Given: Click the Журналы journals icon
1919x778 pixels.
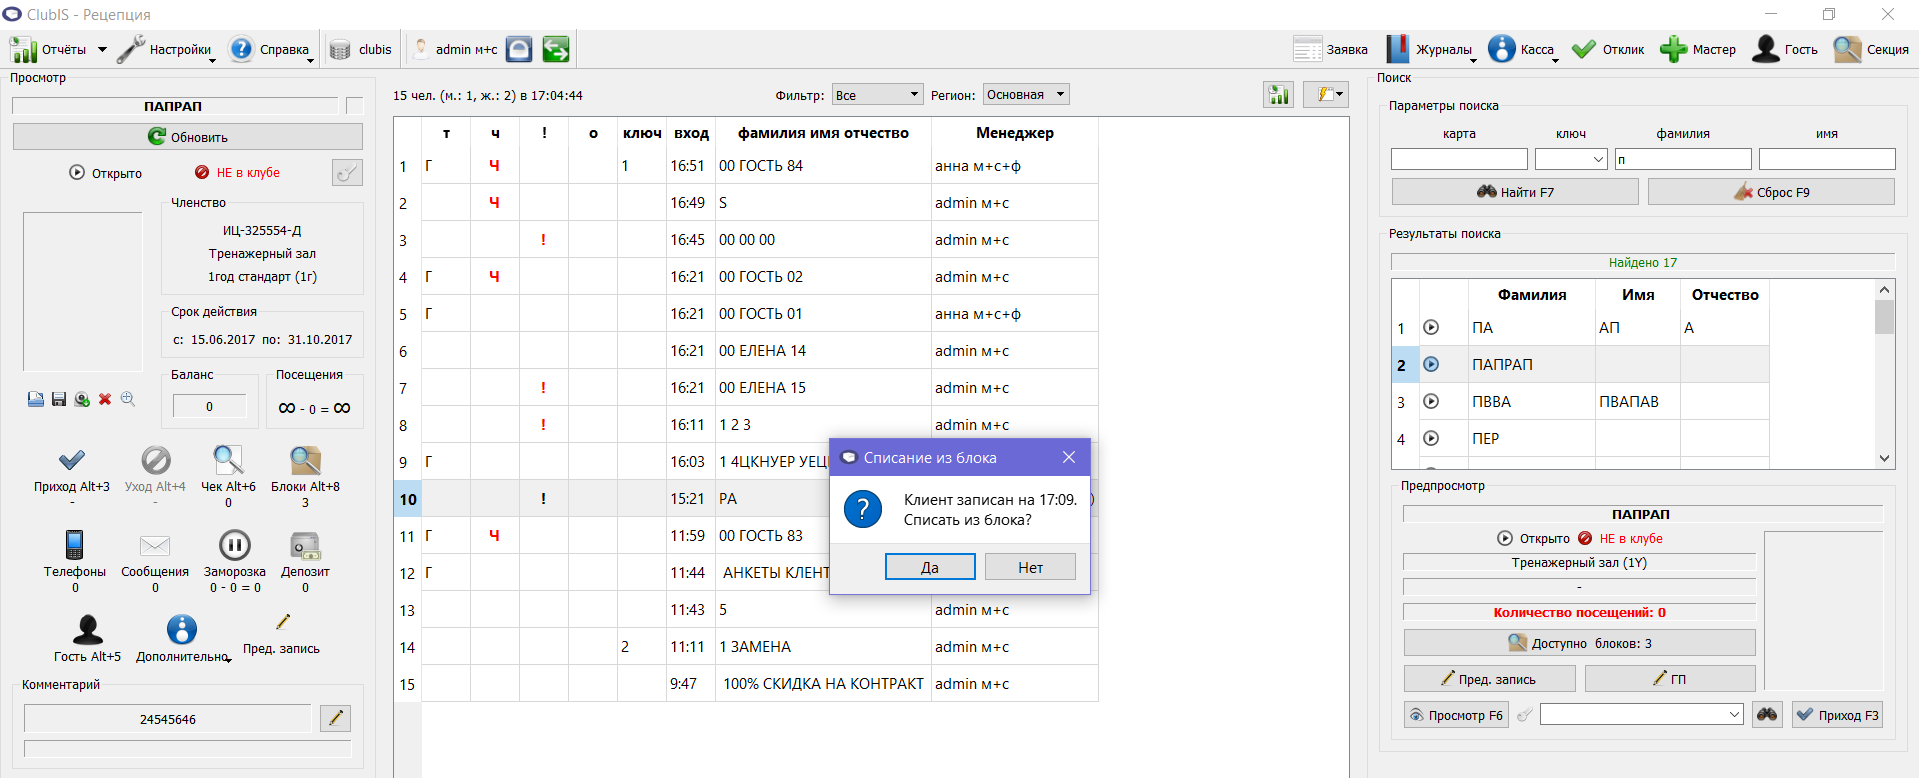Looking at the screenshot, I should pos(1397,49).
